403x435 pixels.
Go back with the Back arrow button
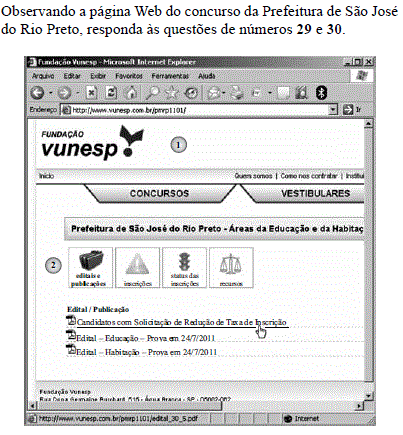[37, 93]
